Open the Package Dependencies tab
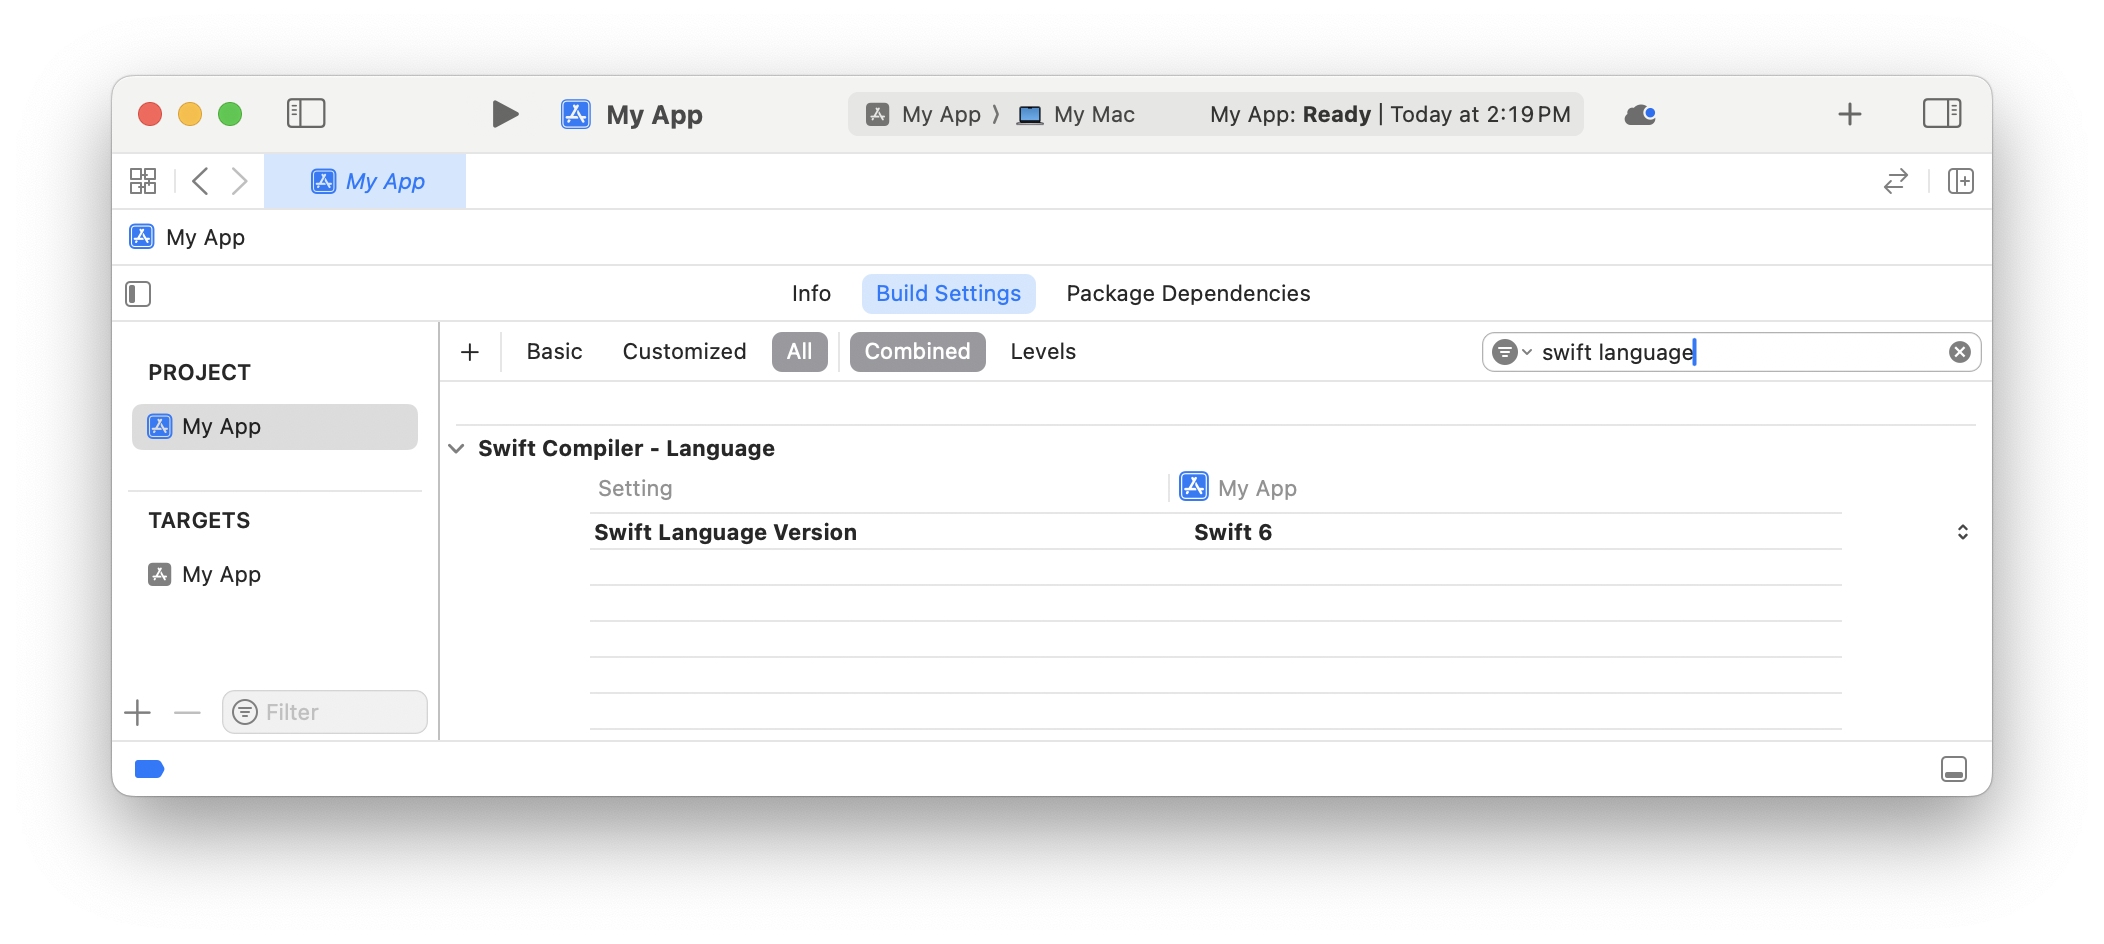The width and height of the screenshot is (2104, 944). tap(1187, 294)
